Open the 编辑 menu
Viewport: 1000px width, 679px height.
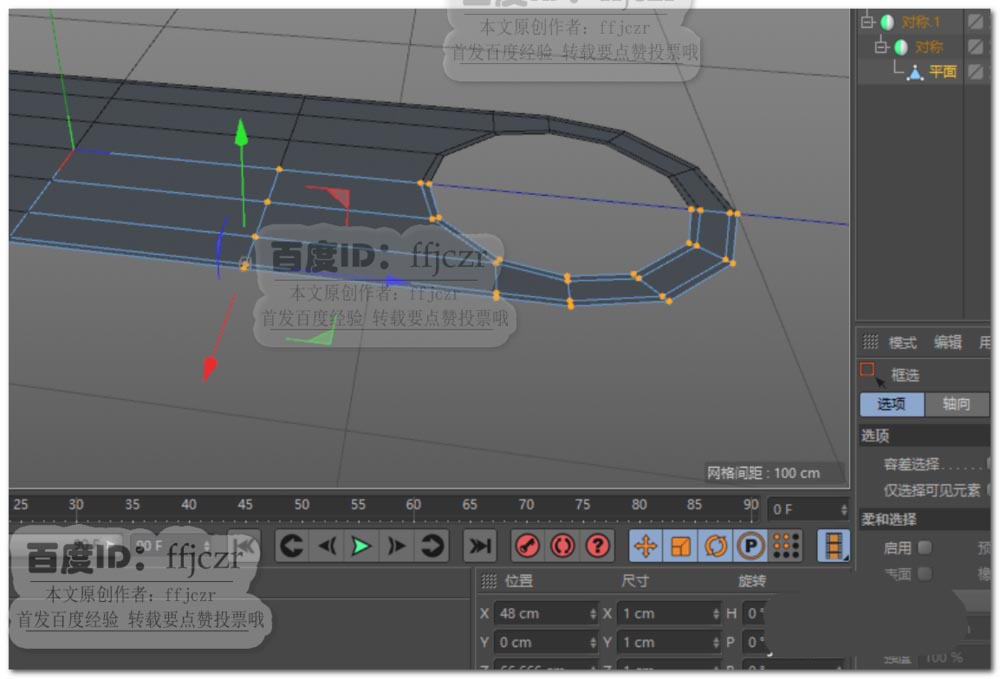[x=948, y=342]
